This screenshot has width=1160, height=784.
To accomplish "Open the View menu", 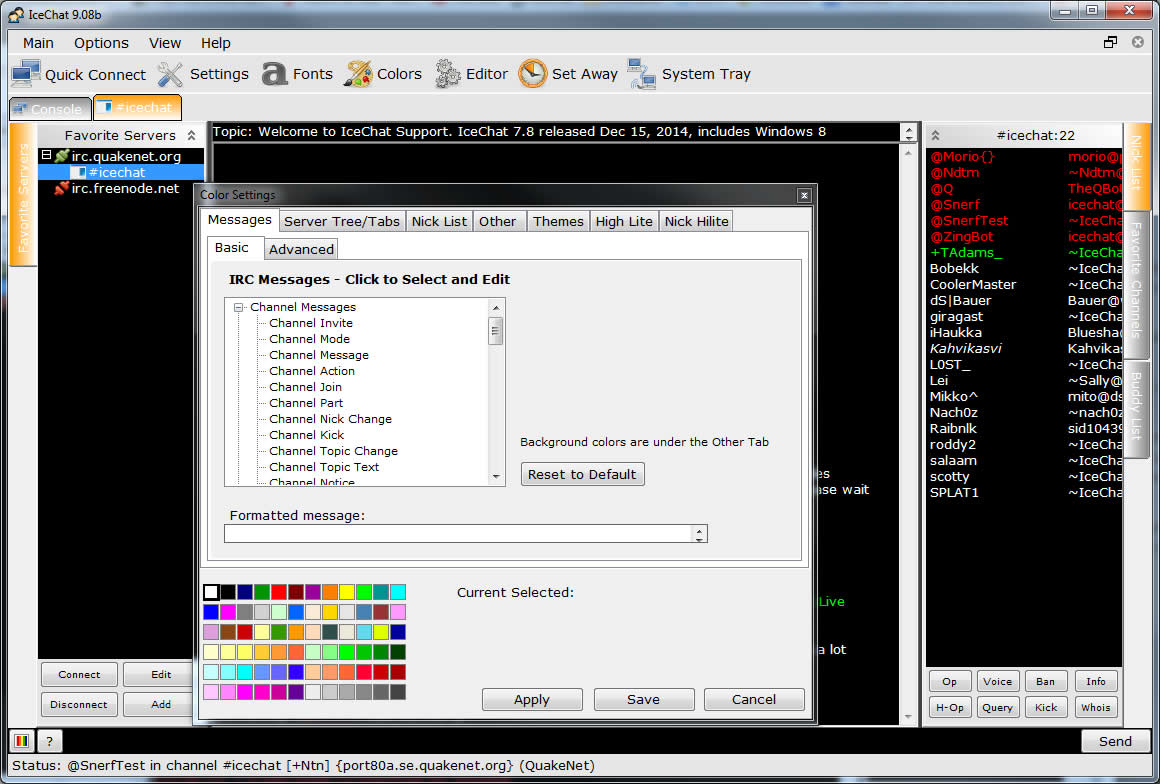I will point(165,43).
